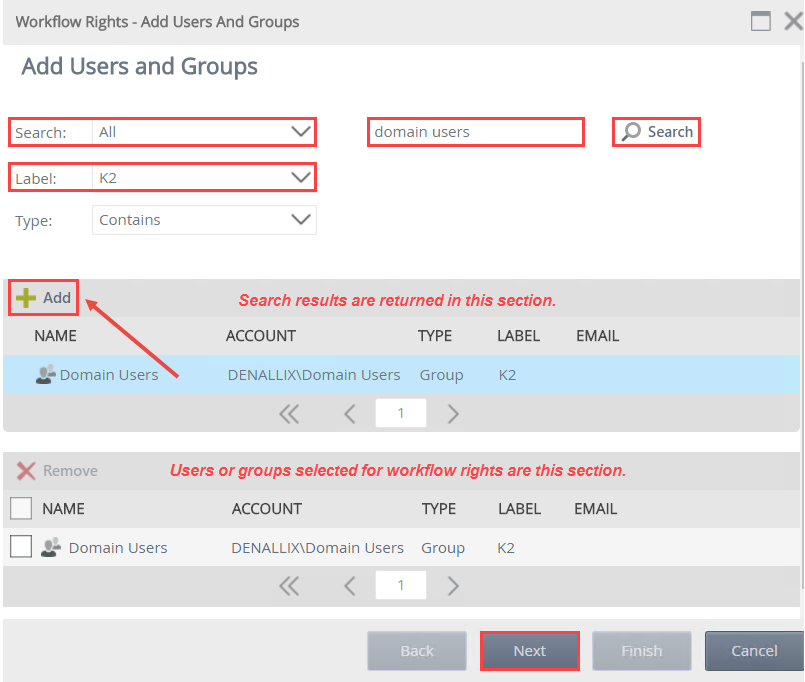Click the Next button
805x682 pixels.
coord(529,650)
